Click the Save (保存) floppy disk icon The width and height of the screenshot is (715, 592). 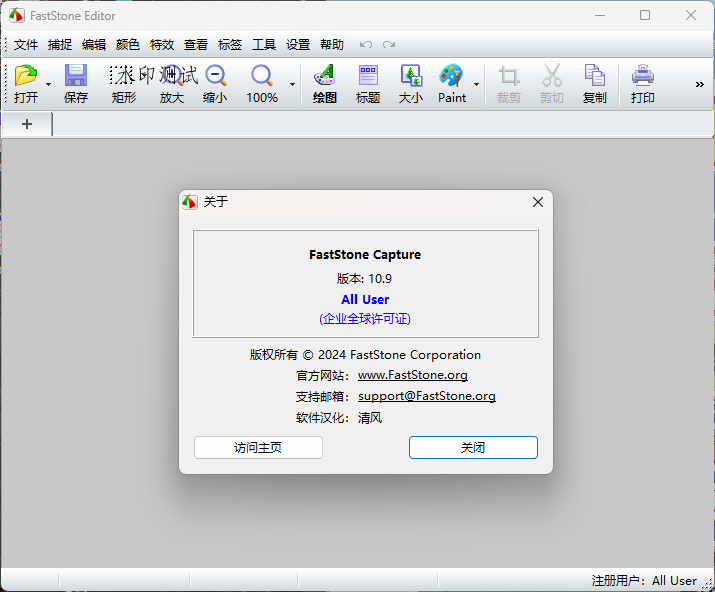coord(76,75)
